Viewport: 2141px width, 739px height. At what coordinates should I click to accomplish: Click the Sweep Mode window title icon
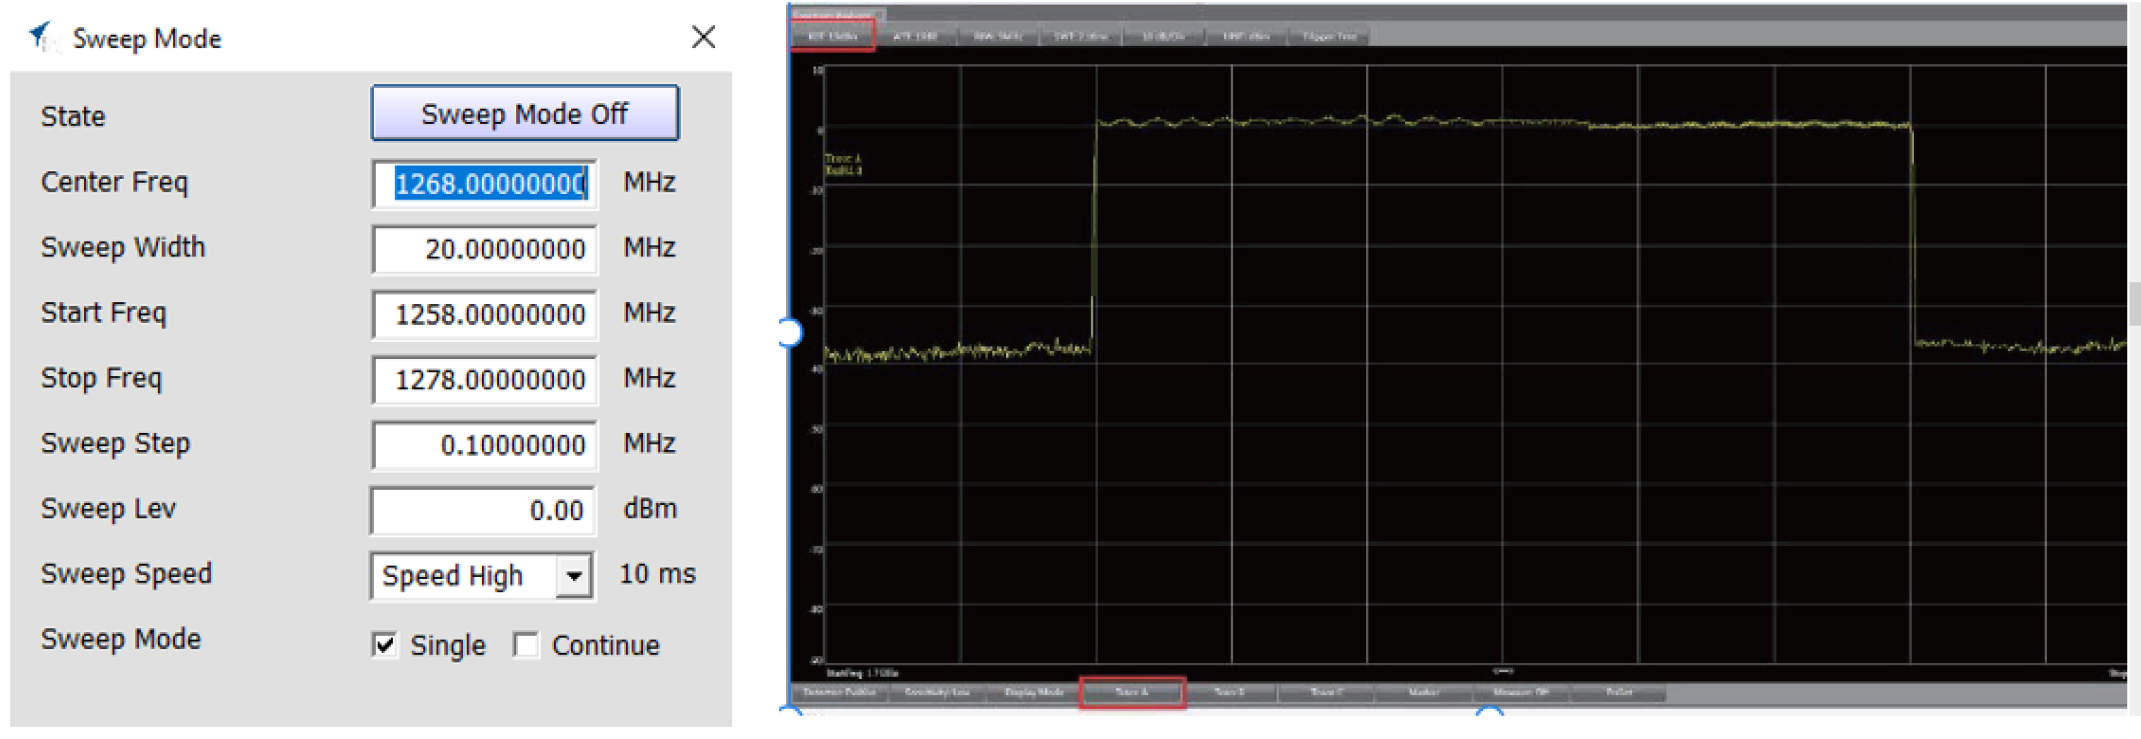pyautogui.click(x=41, y=37)
